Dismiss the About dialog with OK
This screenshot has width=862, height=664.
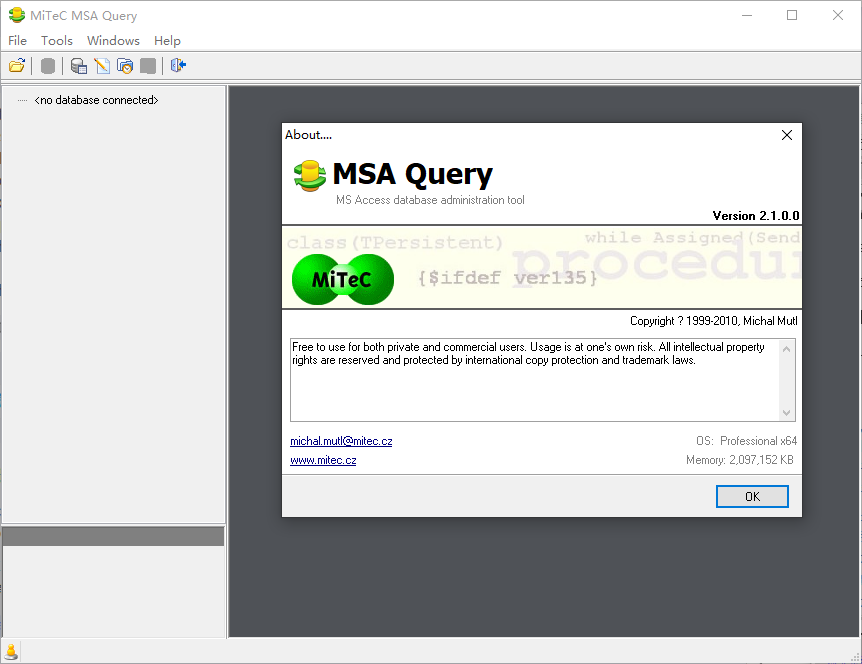coord(752,496)
